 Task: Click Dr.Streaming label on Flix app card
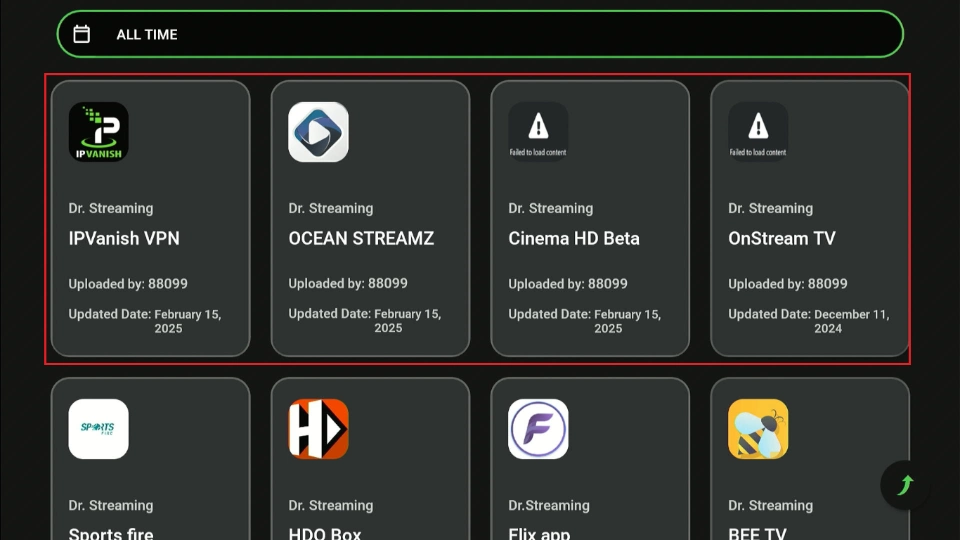pos(549,505)
